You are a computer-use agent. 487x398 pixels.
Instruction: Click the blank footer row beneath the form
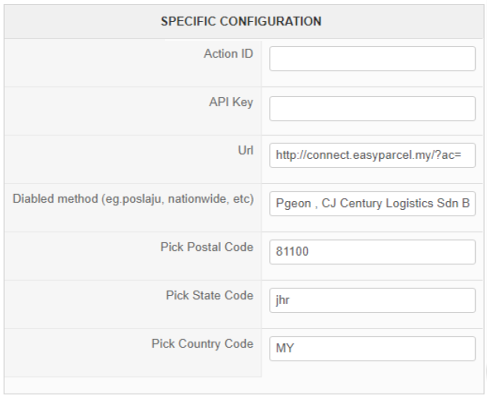click(244, 386)
